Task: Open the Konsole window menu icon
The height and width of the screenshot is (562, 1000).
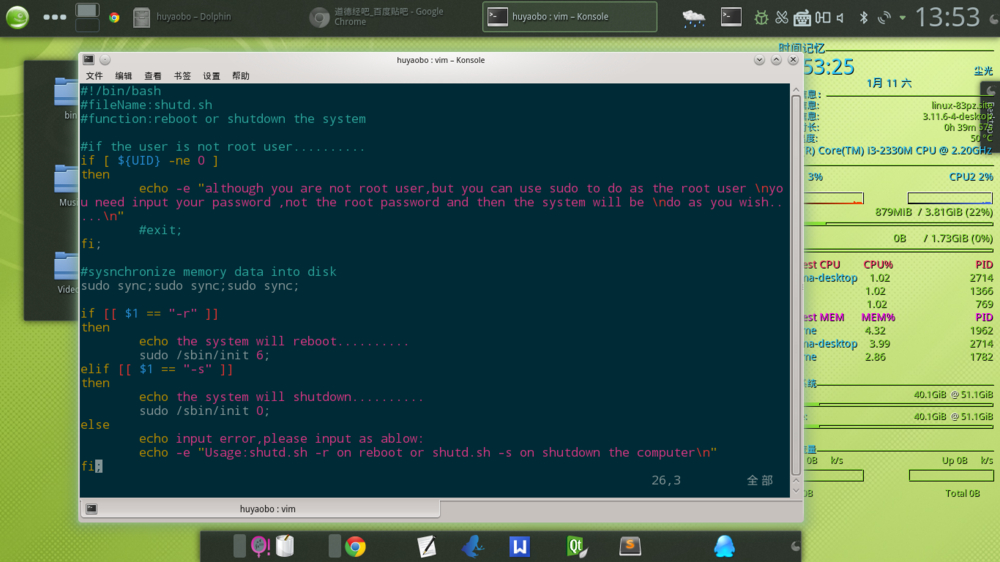Action: pyautogui.click(x=89, y=60)
